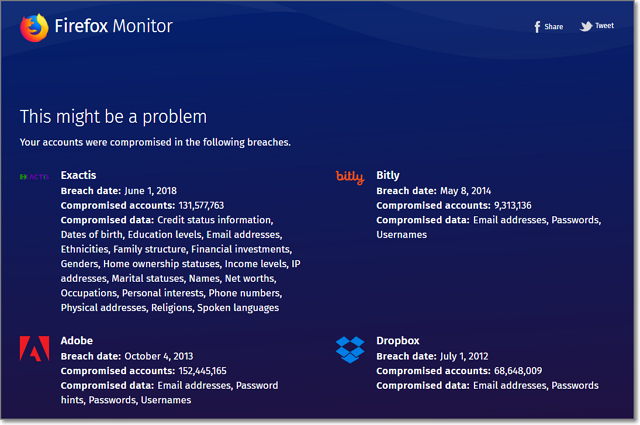
Task: Click the Tweet link text
Action: pos(605,26)
